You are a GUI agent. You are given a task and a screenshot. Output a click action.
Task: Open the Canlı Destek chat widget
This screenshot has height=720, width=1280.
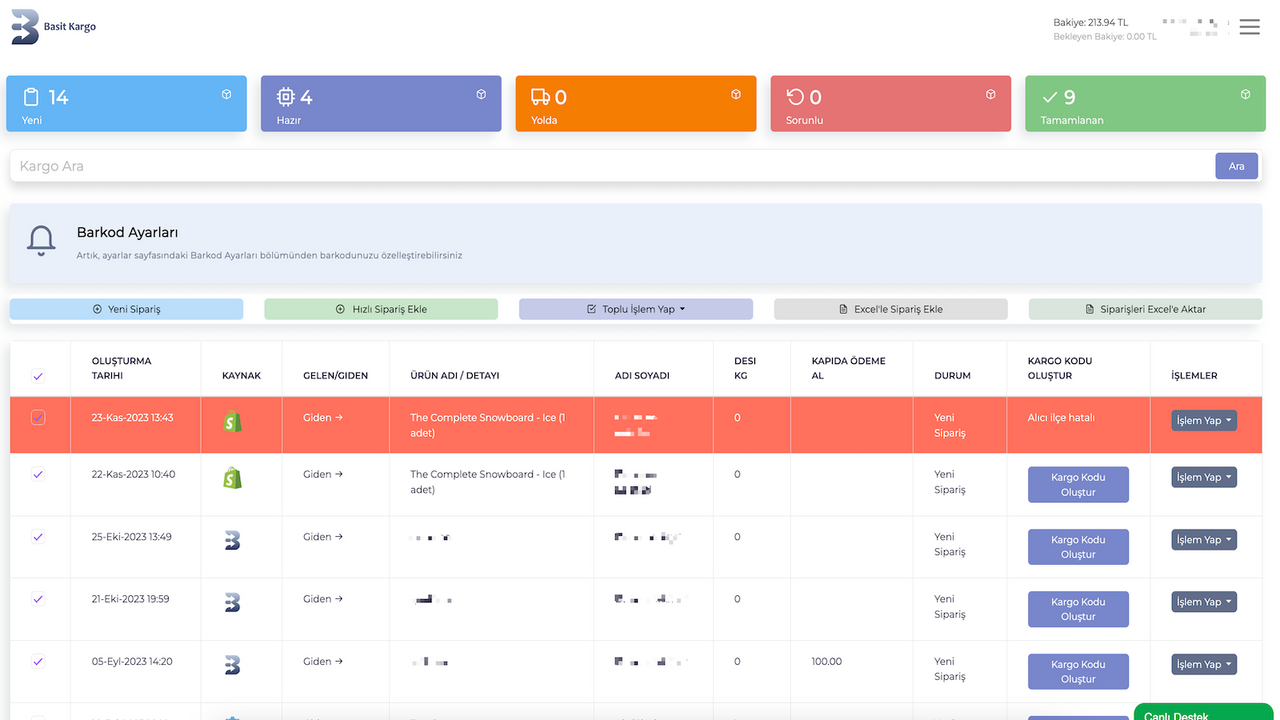coord(1206,712)
